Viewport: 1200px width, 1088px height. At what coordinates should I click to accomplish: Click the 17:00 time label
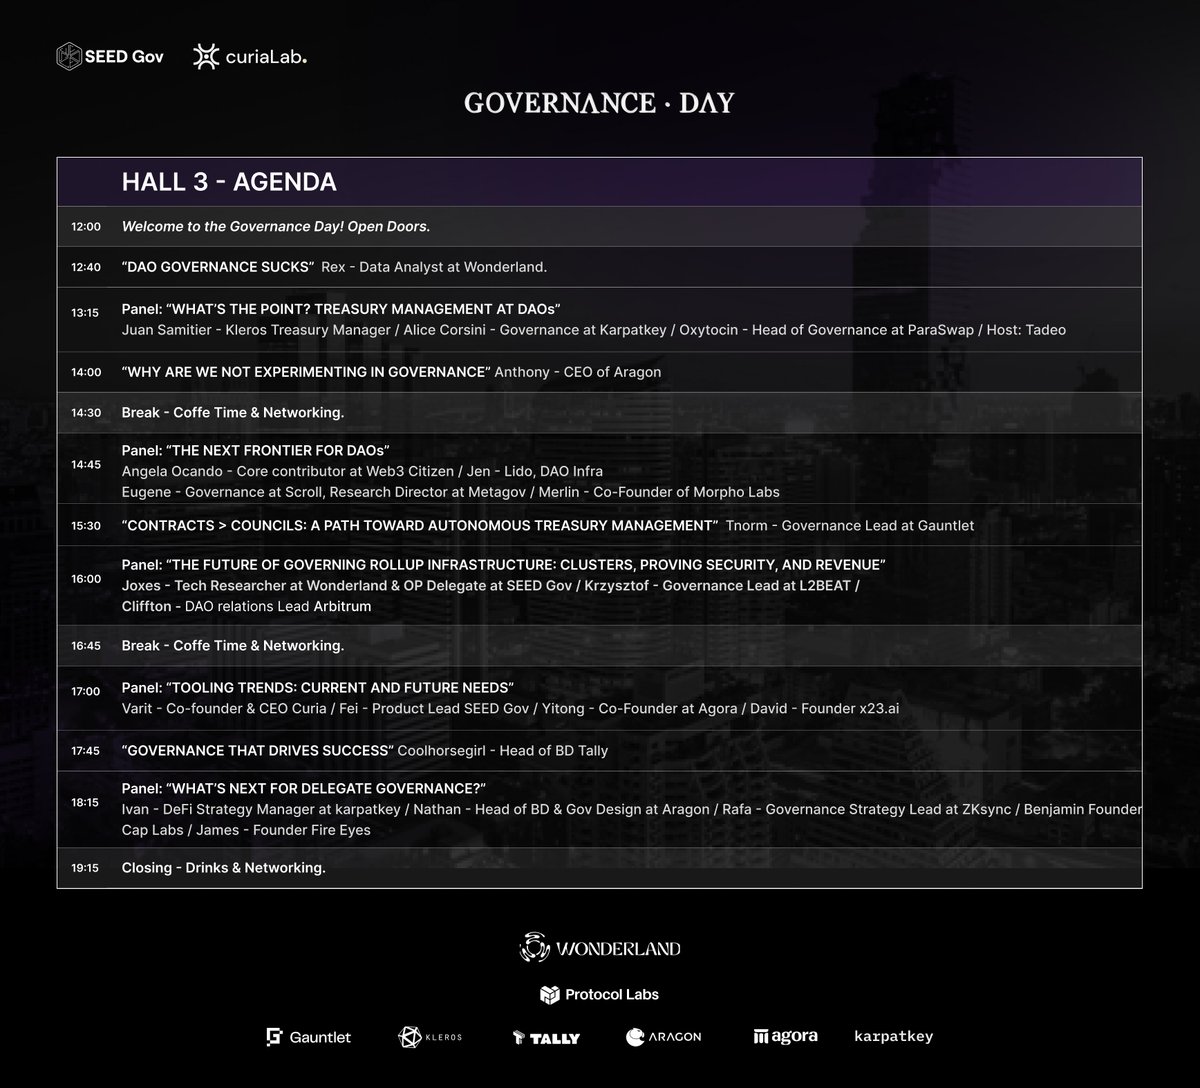point(86,691)
